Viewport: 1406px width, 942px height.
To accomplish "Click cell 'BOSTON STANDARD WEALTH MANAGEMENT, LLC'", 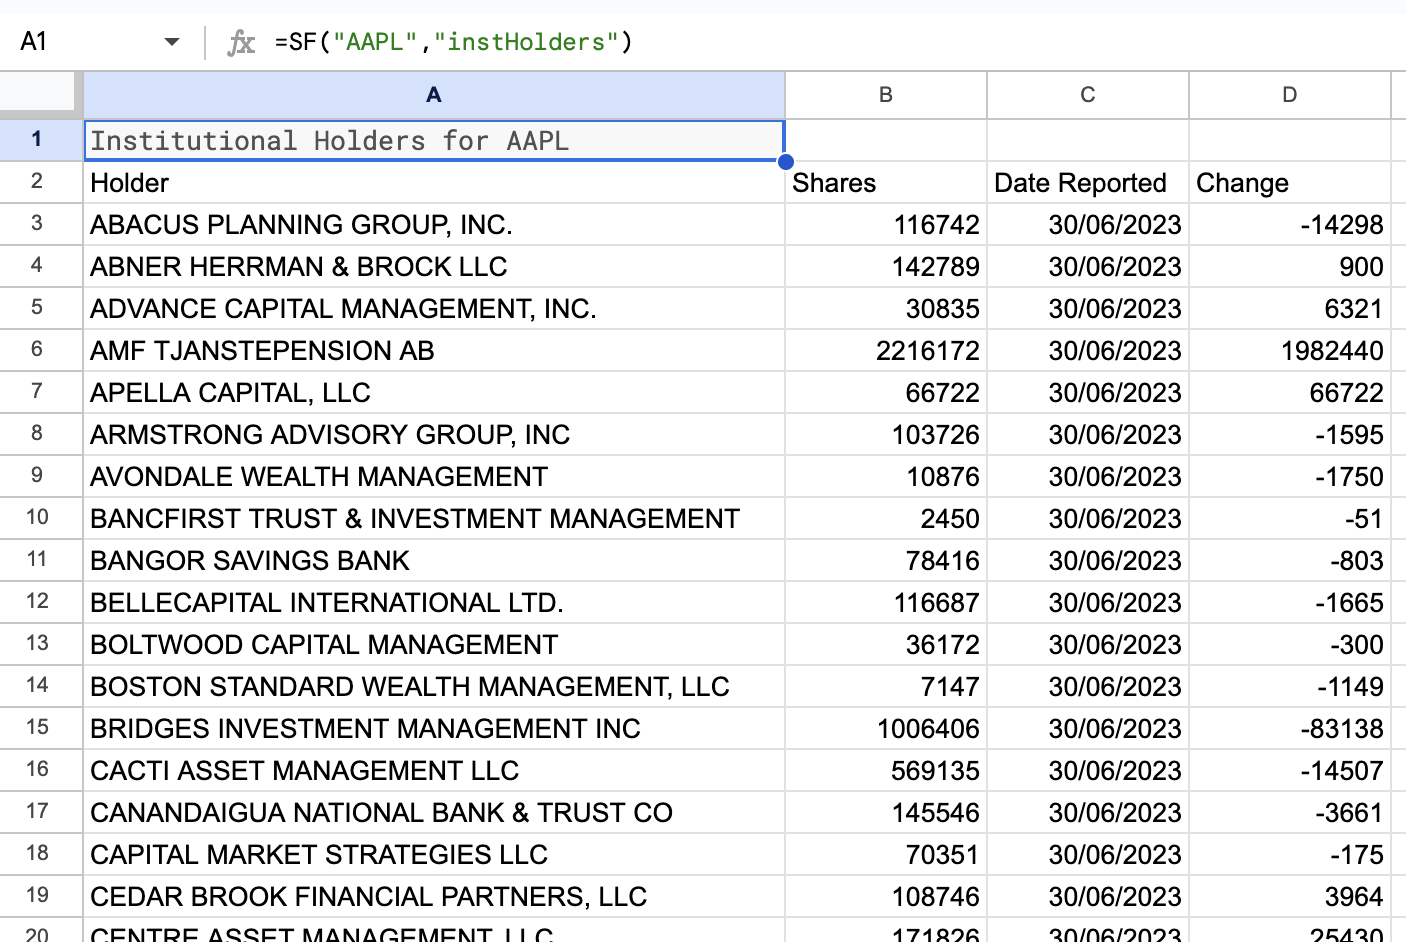I will (x=434, y=687).
